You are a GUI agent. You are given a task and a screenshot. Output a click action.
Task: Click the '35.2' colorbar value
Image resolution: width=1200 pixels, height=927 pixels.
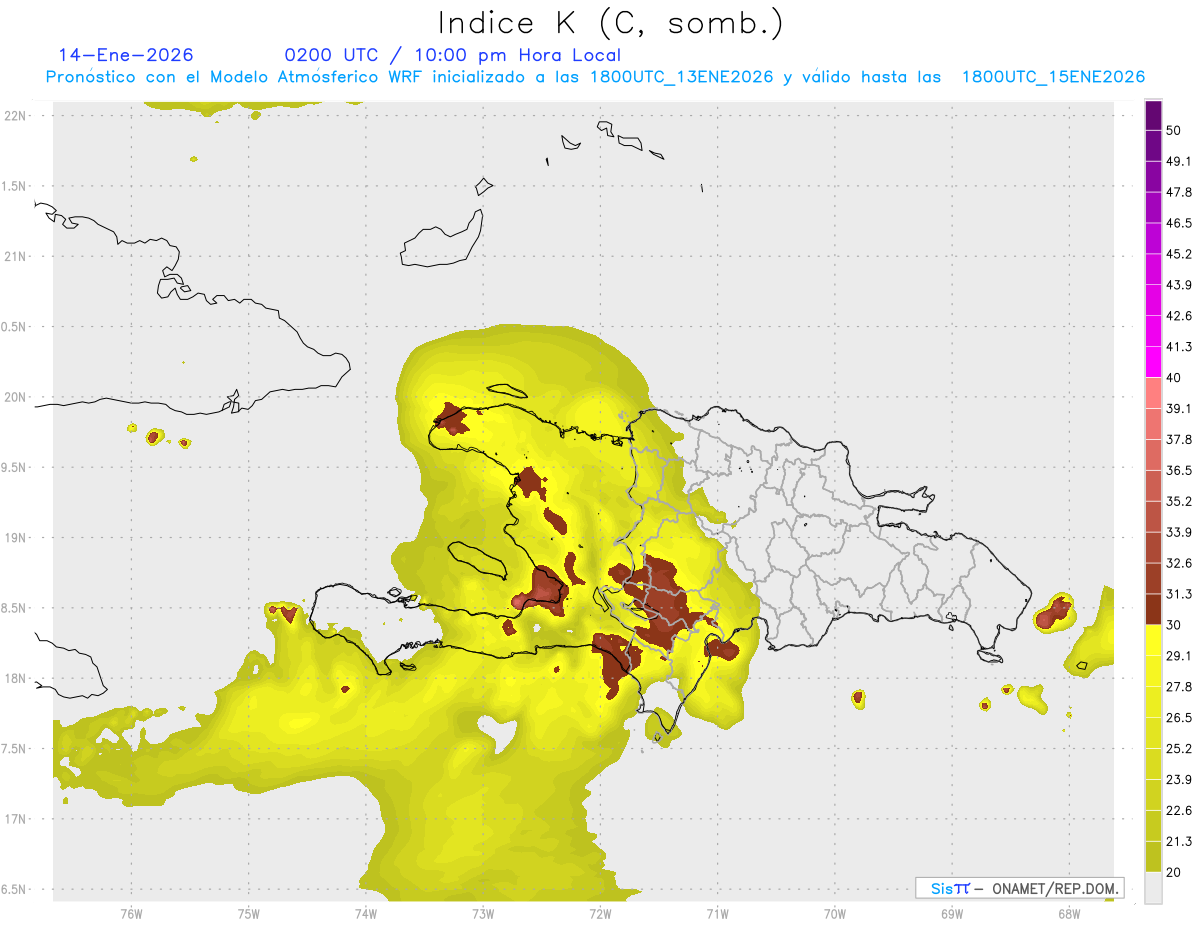pos(1179,501)
